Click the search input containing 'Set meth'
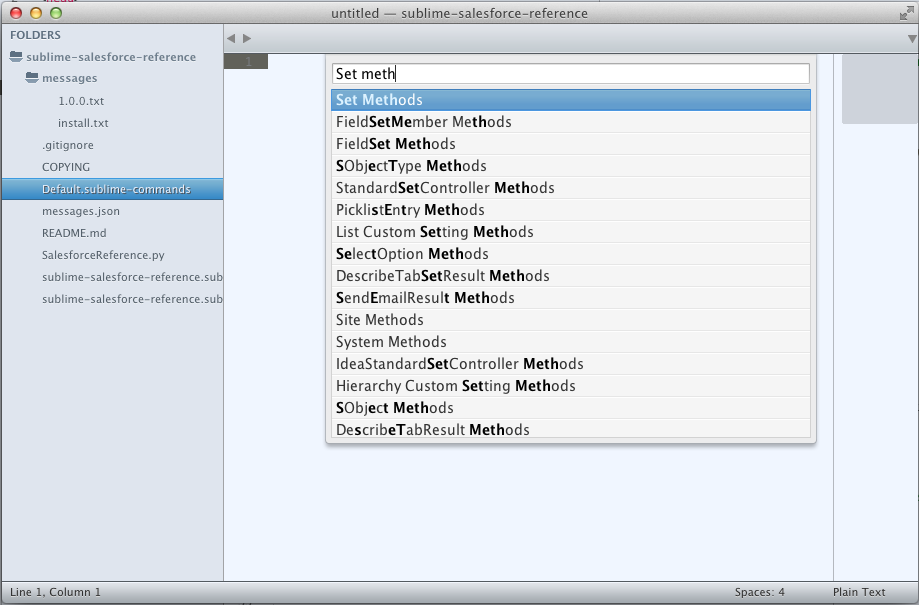The width and height of the screenshot is (919, 605). (570, 74)
